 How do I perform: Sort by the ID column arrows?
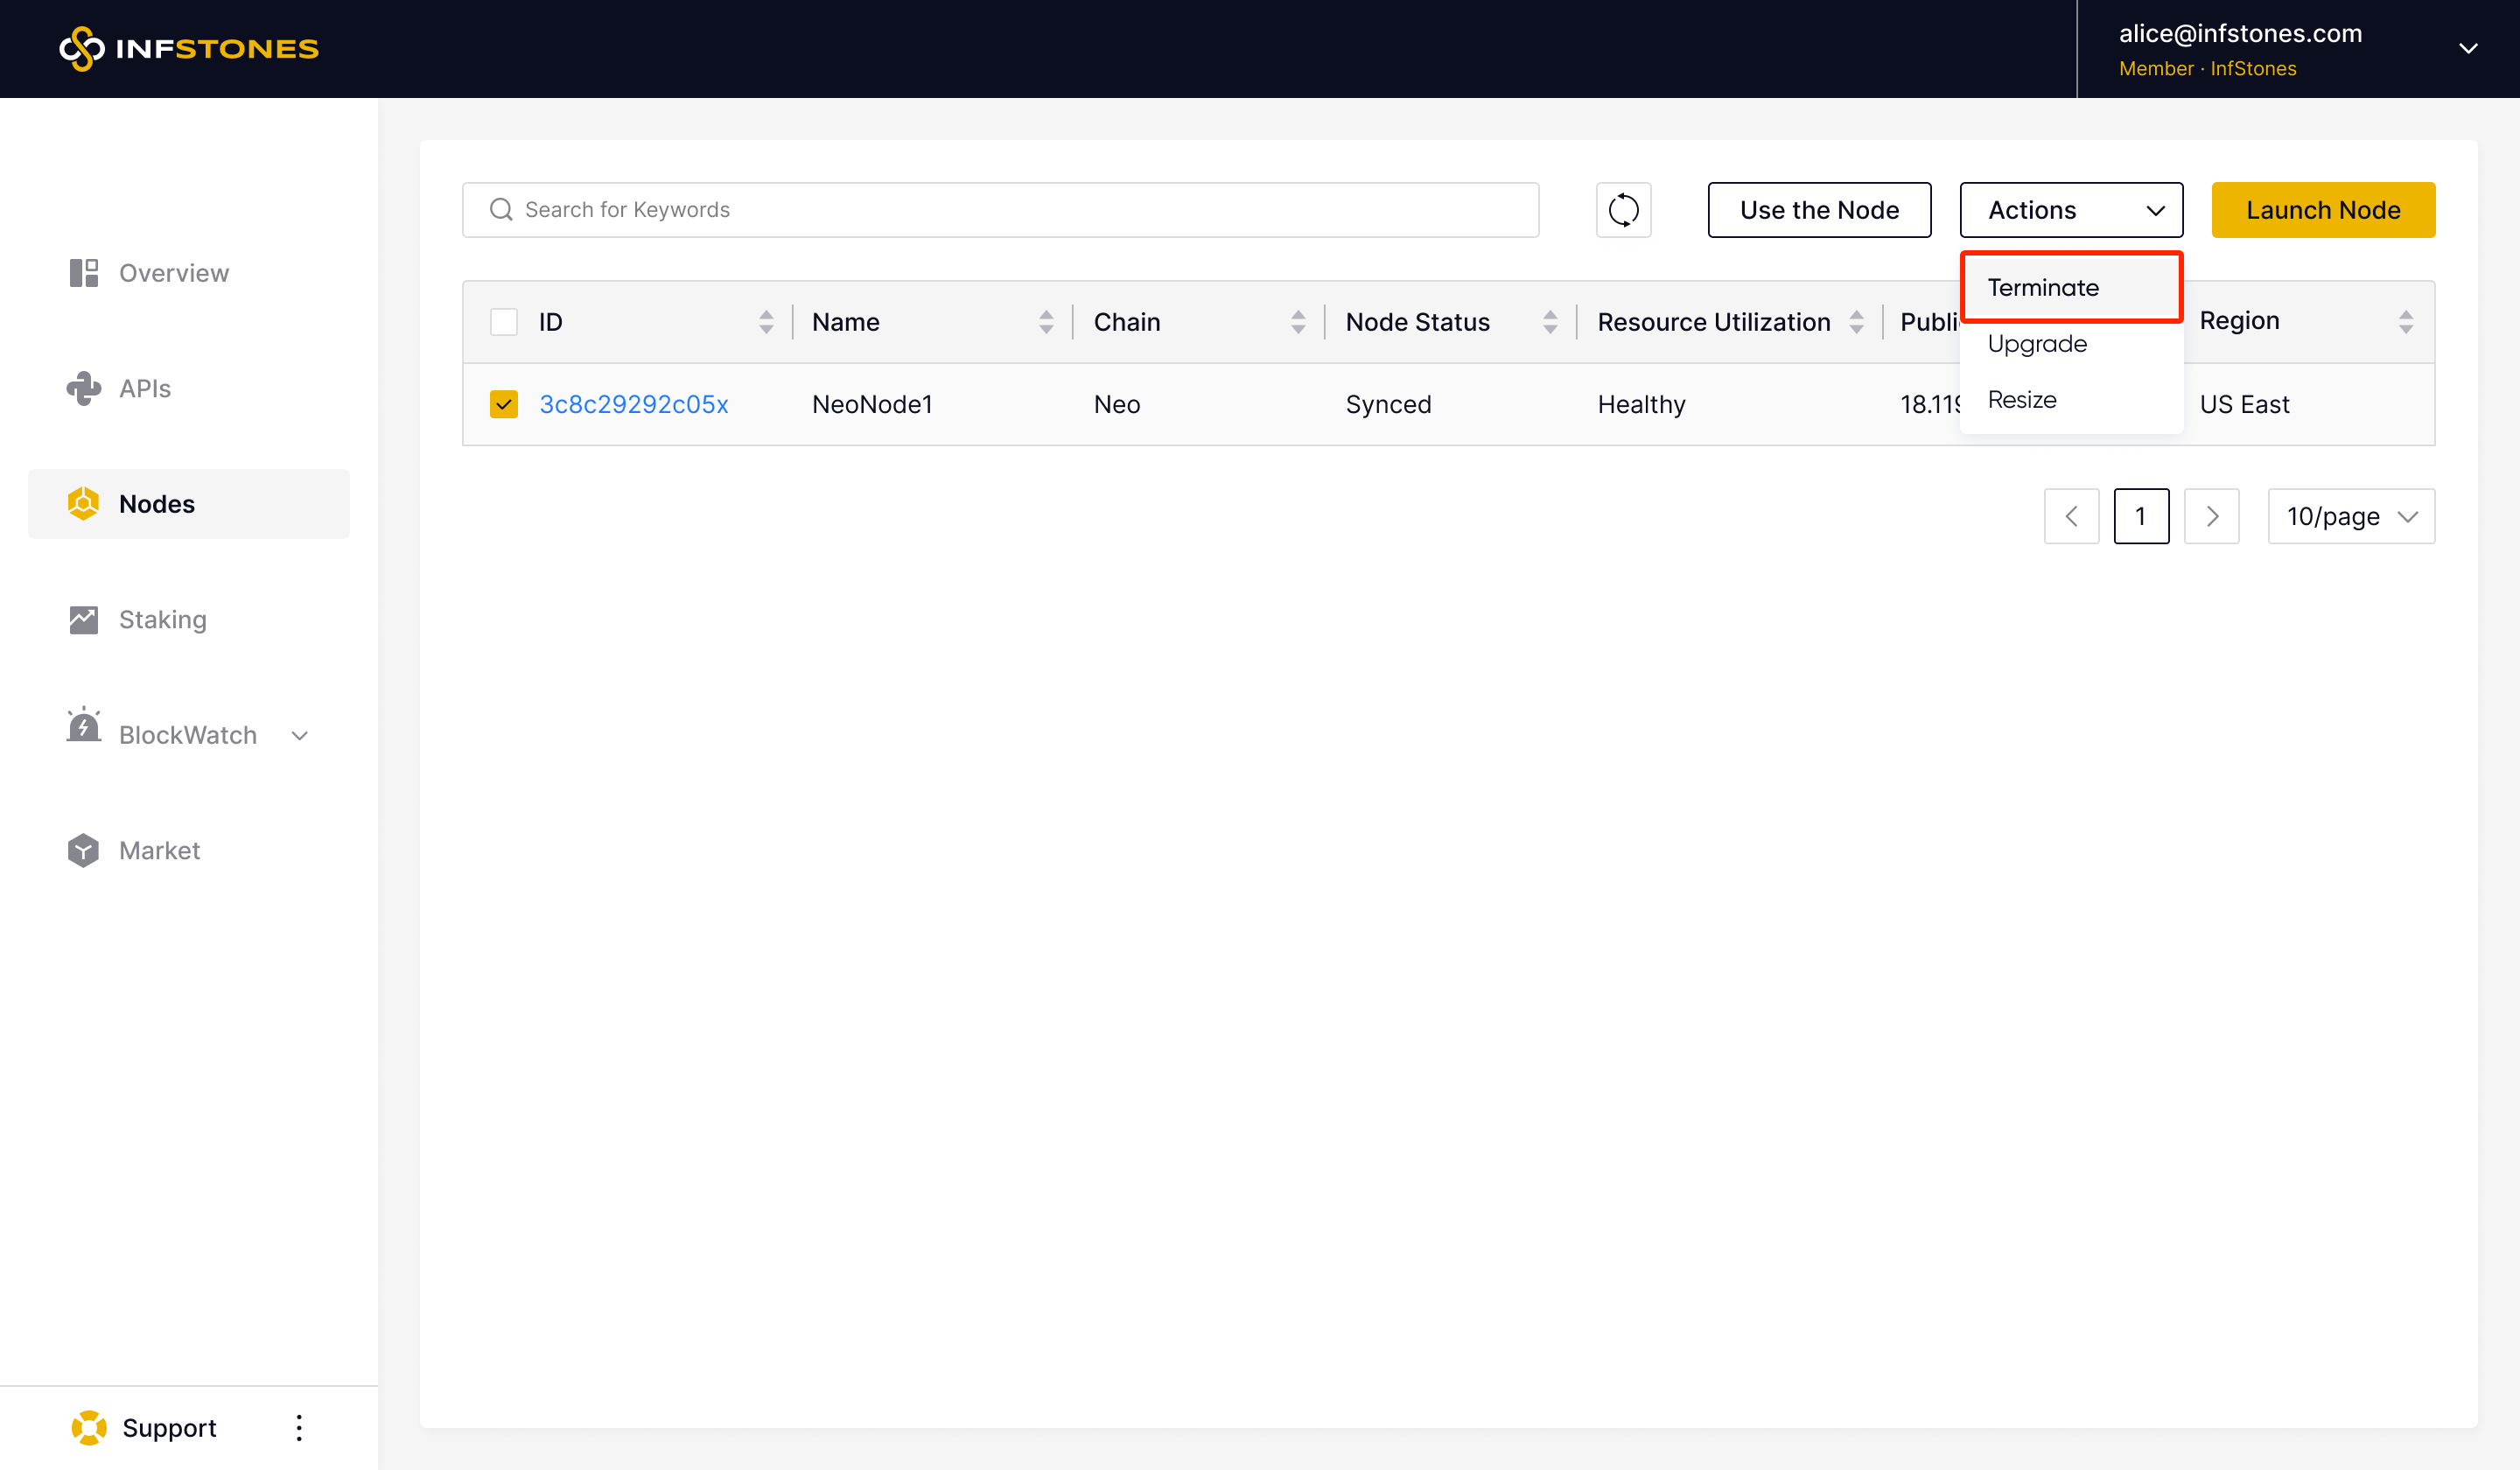766,322
